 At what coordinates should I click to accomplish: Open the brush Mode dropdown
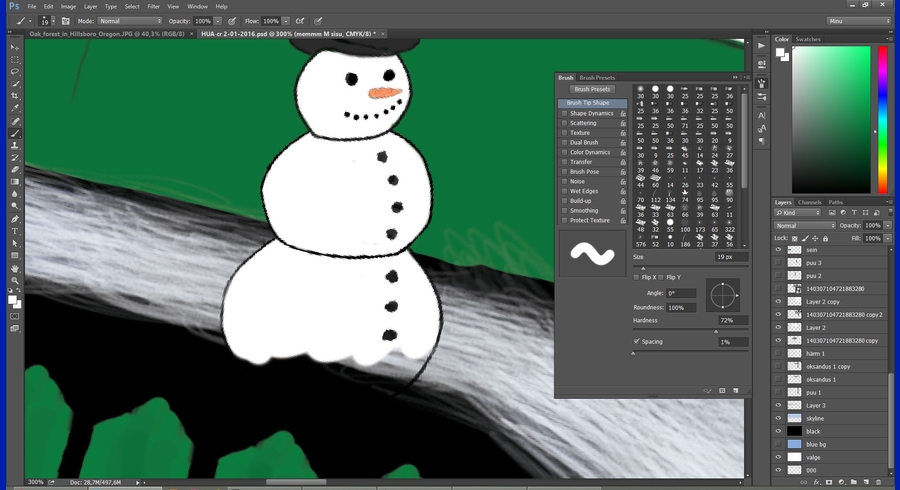coord(130,21)
